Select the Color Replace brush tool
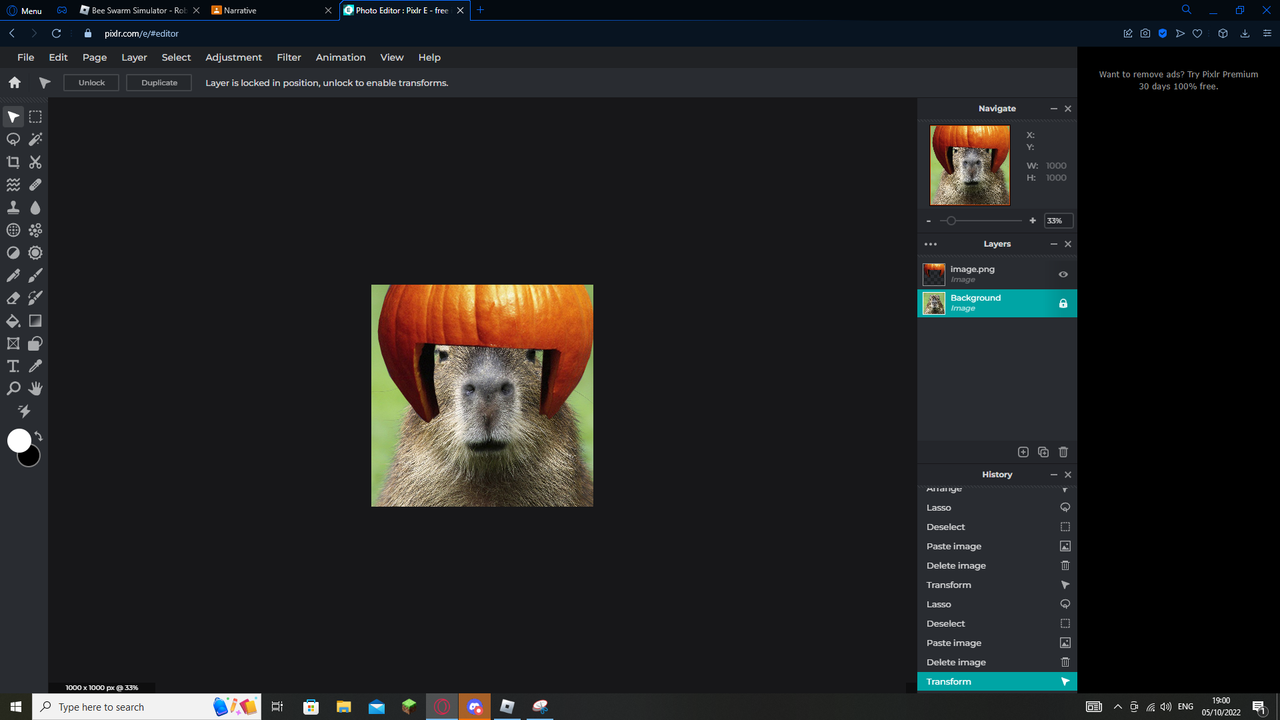 point(35,298)
